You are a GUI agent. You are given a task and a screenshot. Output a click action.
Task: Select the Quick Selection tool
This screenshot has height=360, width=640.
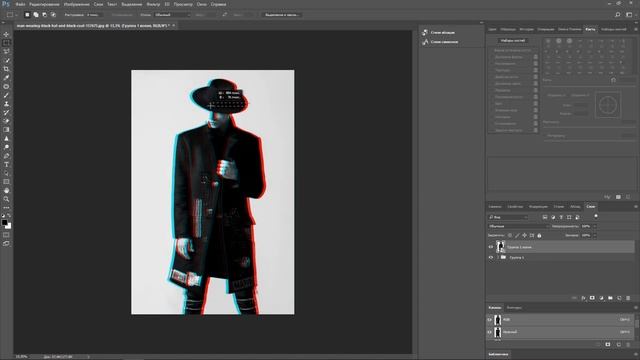6,60
